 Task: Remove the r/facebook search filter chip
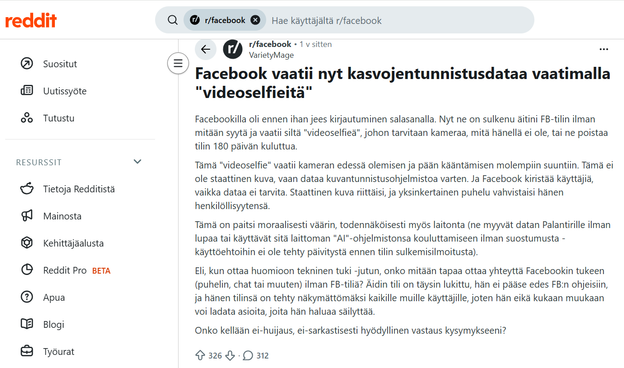click(x=255, y=20)
